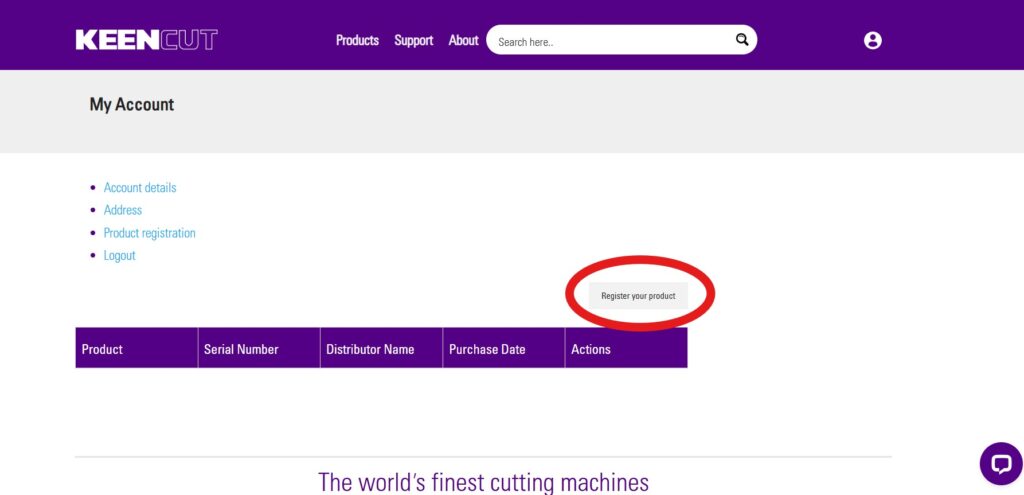Image resolution: width=1024 pixels, height=495 pixels.
Task: Click the Product registration link
Action: [150, 233]
